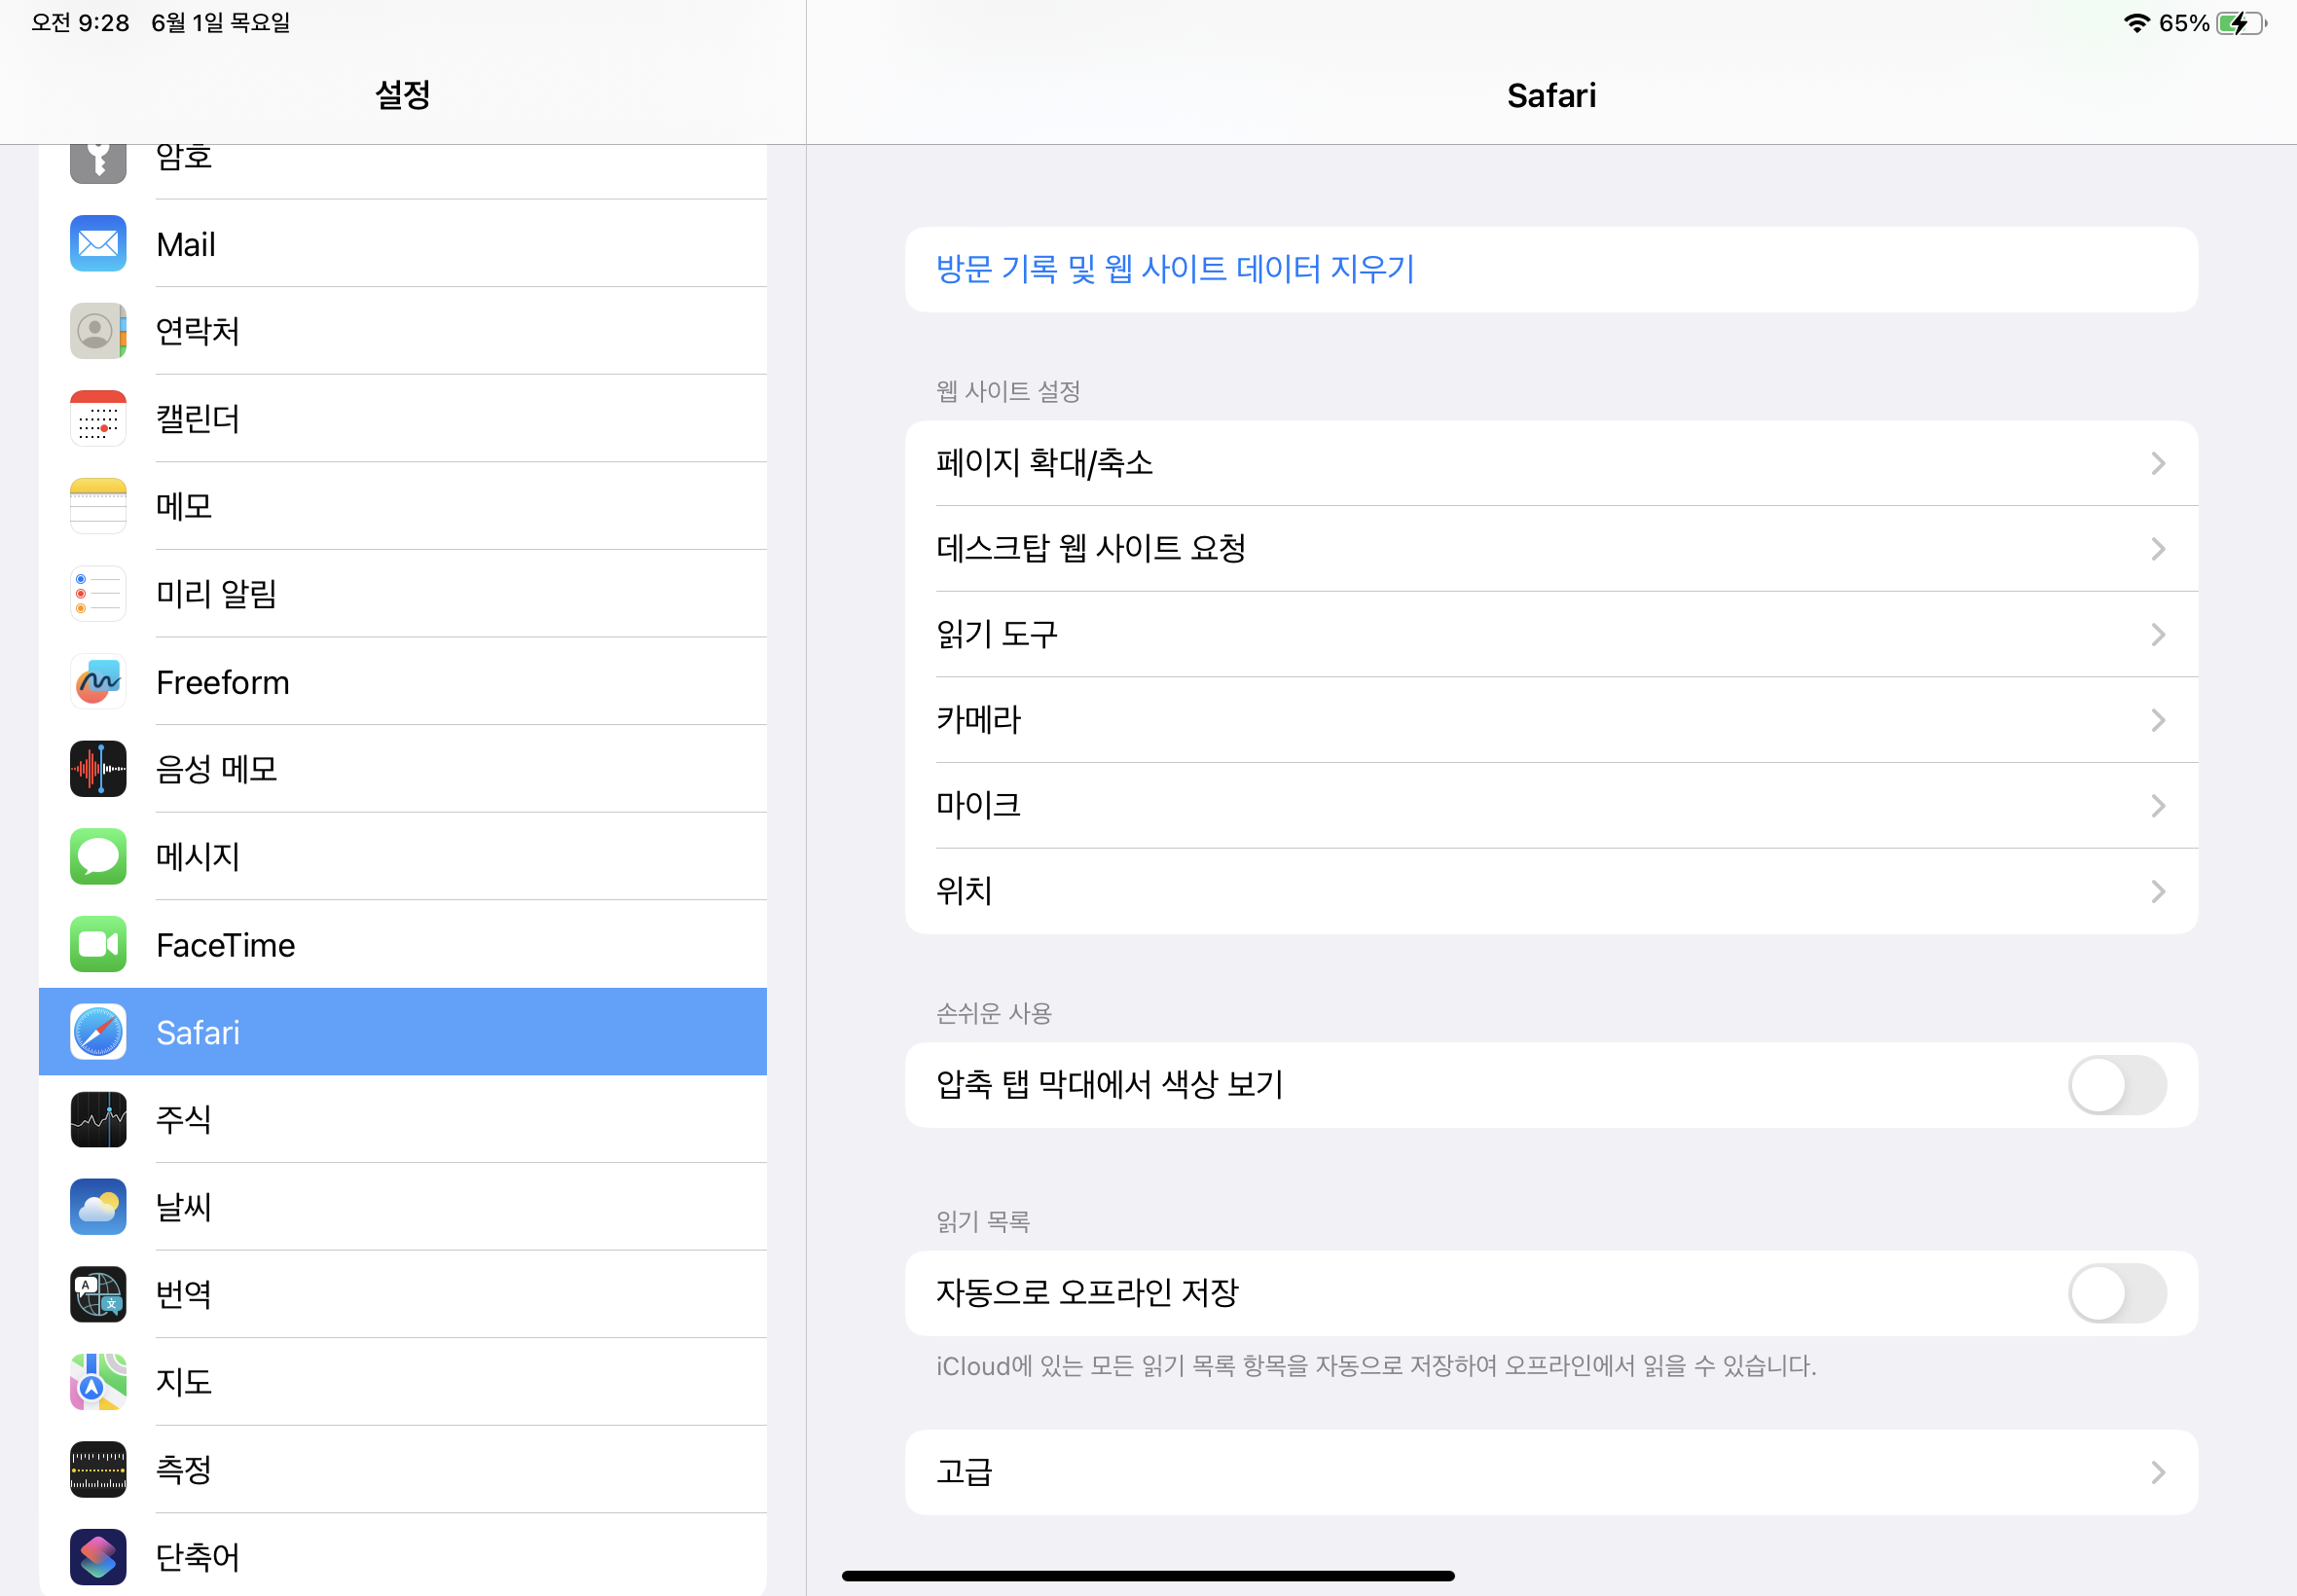Open Messages via green bubble icon

[98, 857]
